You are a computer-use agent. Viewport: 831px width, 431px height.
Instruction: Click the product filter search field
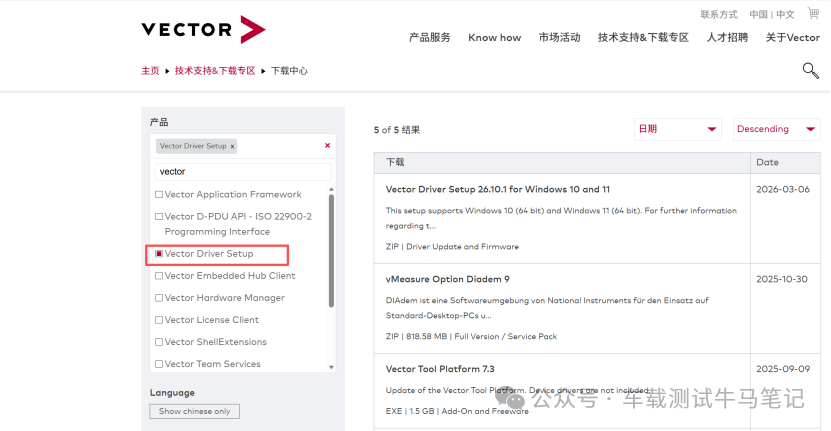tap(243, 172)
